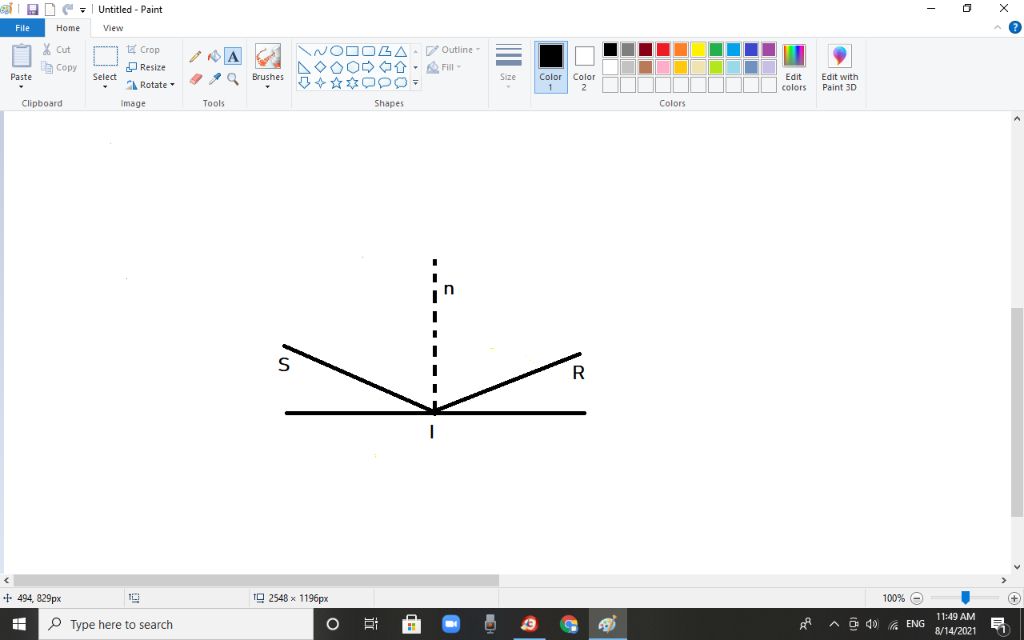
Task: Click Edit with Paint 3D
Action: [840, 67]
